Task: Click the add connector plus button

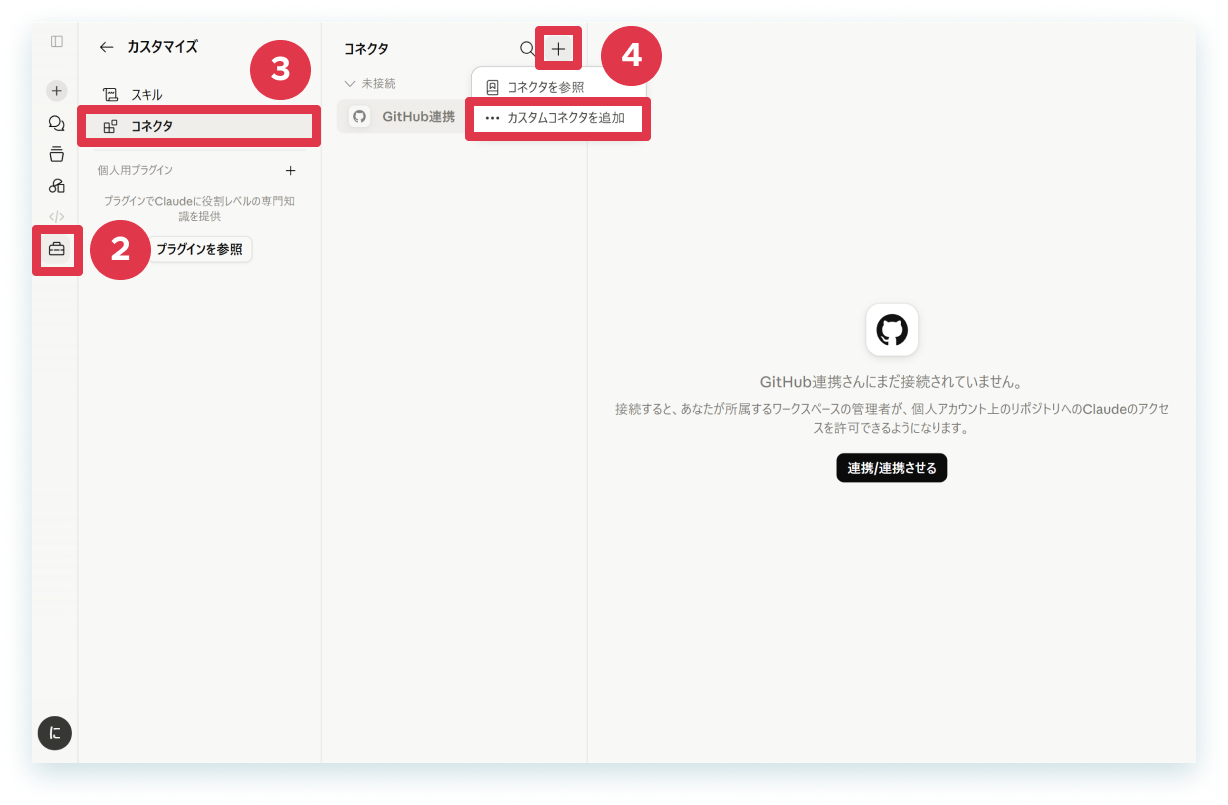Action: 558,48
